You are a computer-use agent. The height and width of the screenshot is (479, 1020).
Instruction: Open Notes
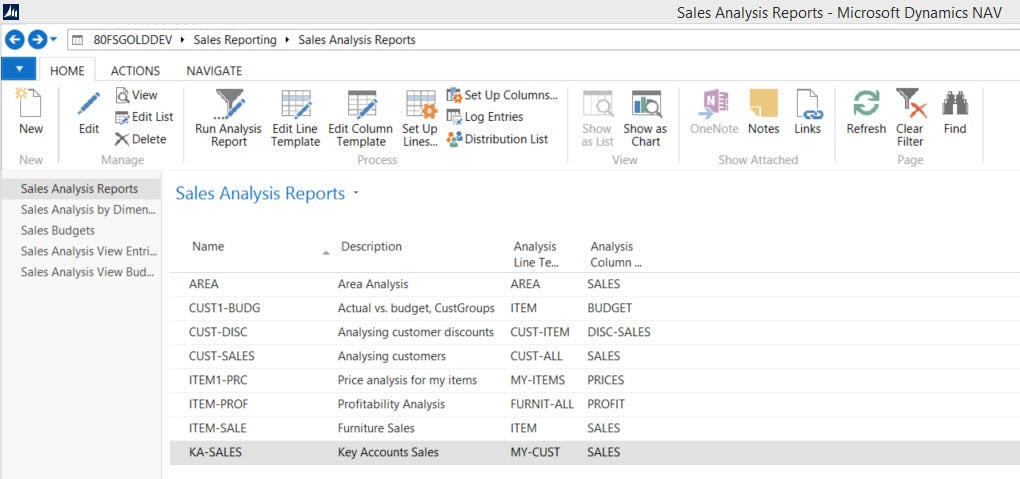point(764,113)
